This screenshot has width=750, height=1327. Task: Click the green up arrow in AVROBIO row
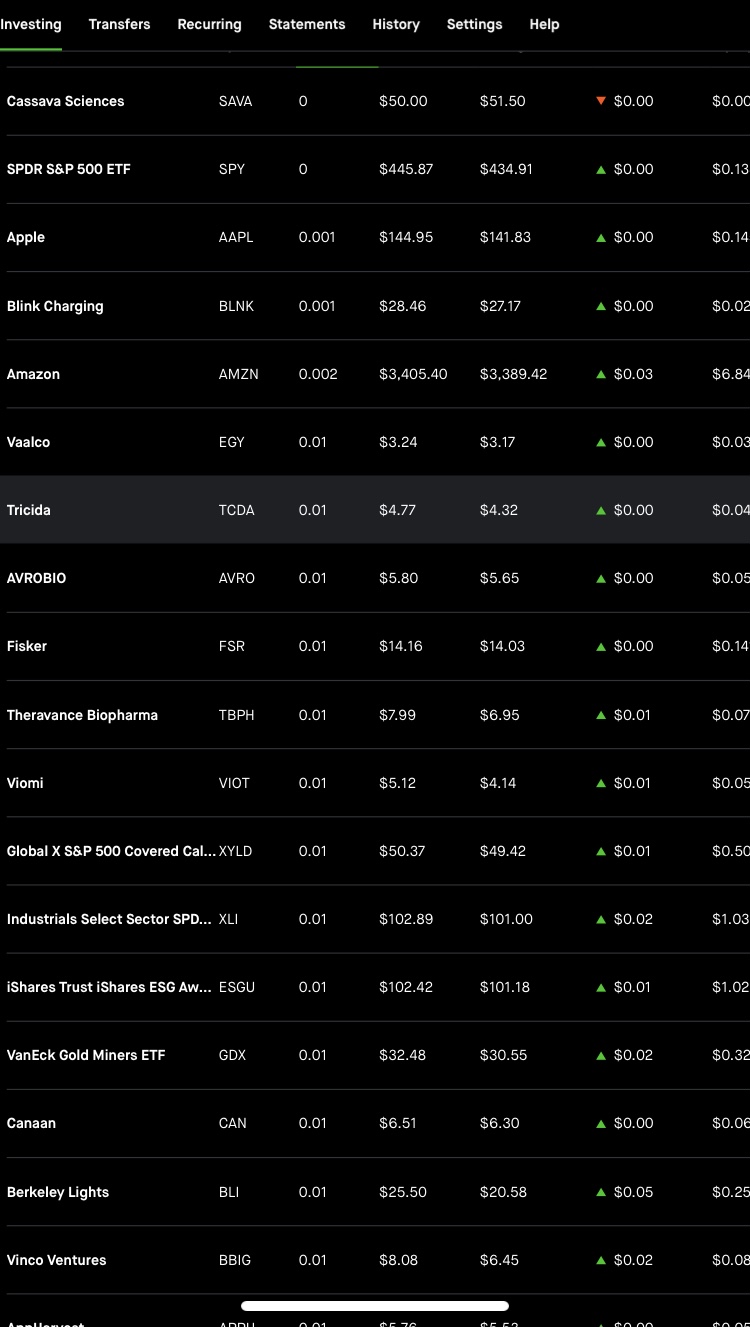click(x=601, y=578)
